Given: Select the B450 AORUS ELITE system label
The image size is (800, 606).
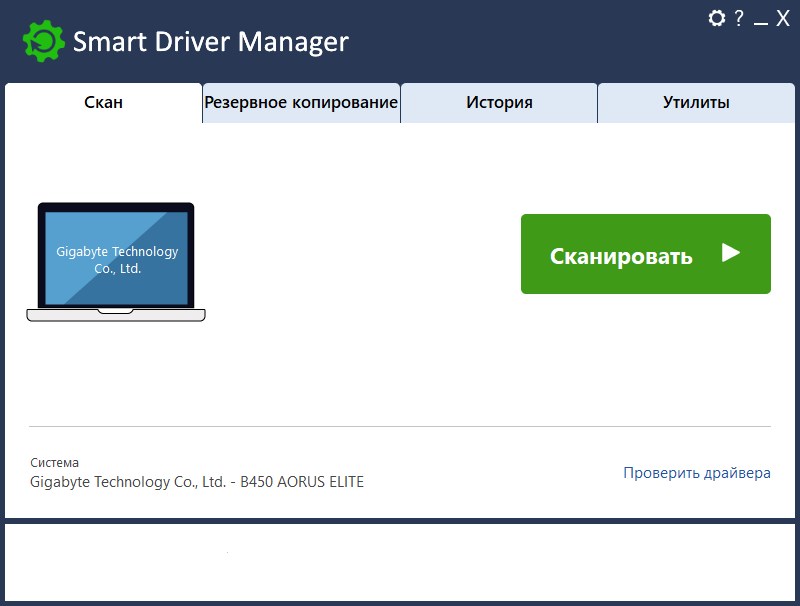Looking at the screenshot, I should 196,481.
